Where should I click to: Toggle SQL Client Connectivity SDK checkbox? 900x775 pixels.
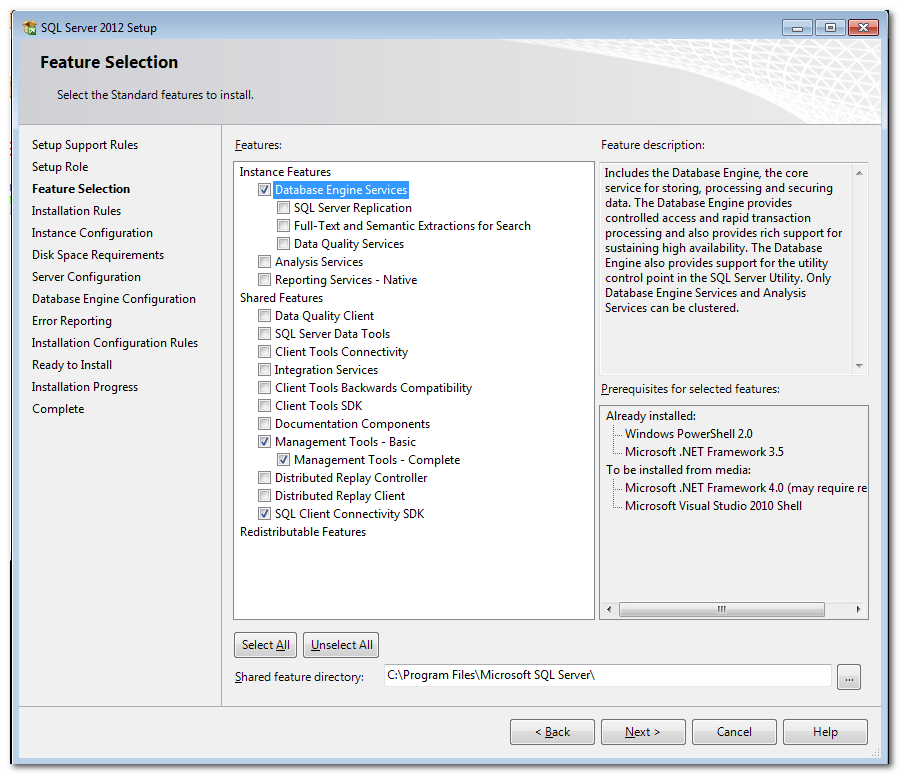pos(265,514)
